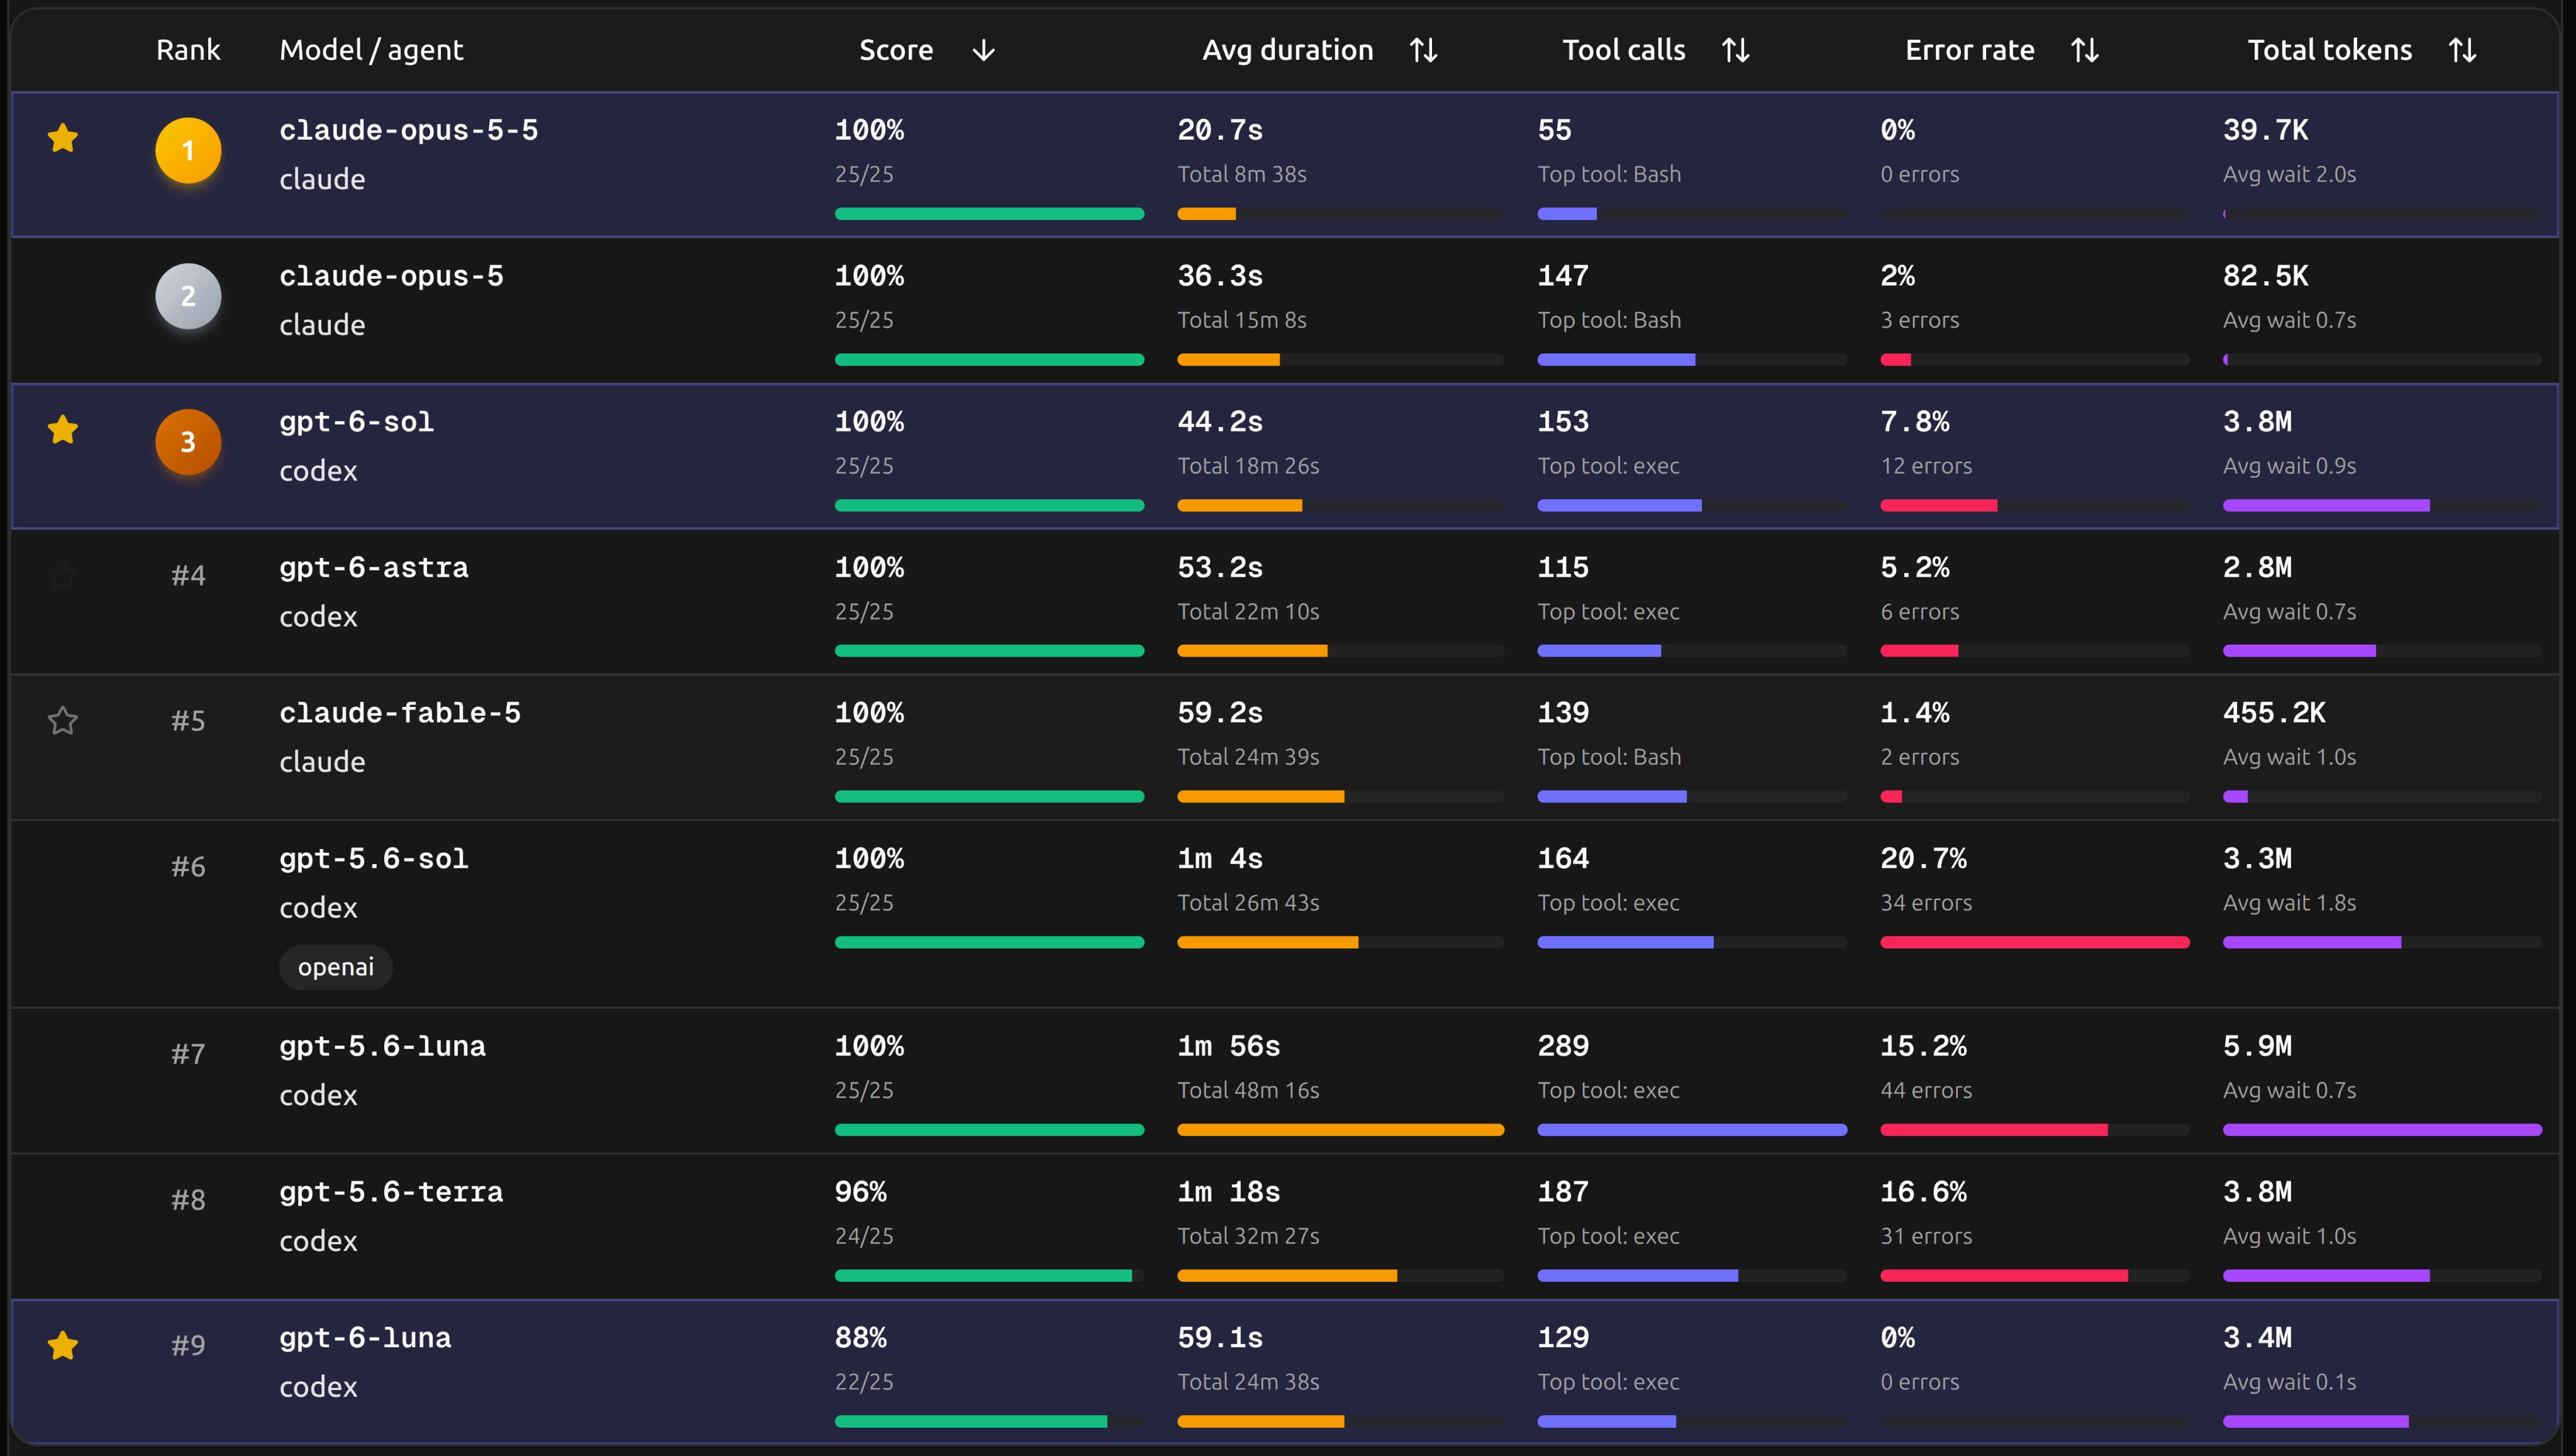Viewport: 2576px width, 1456px height.
Task: Click the gold rank 1 medal
Action: tap(188, 151)
